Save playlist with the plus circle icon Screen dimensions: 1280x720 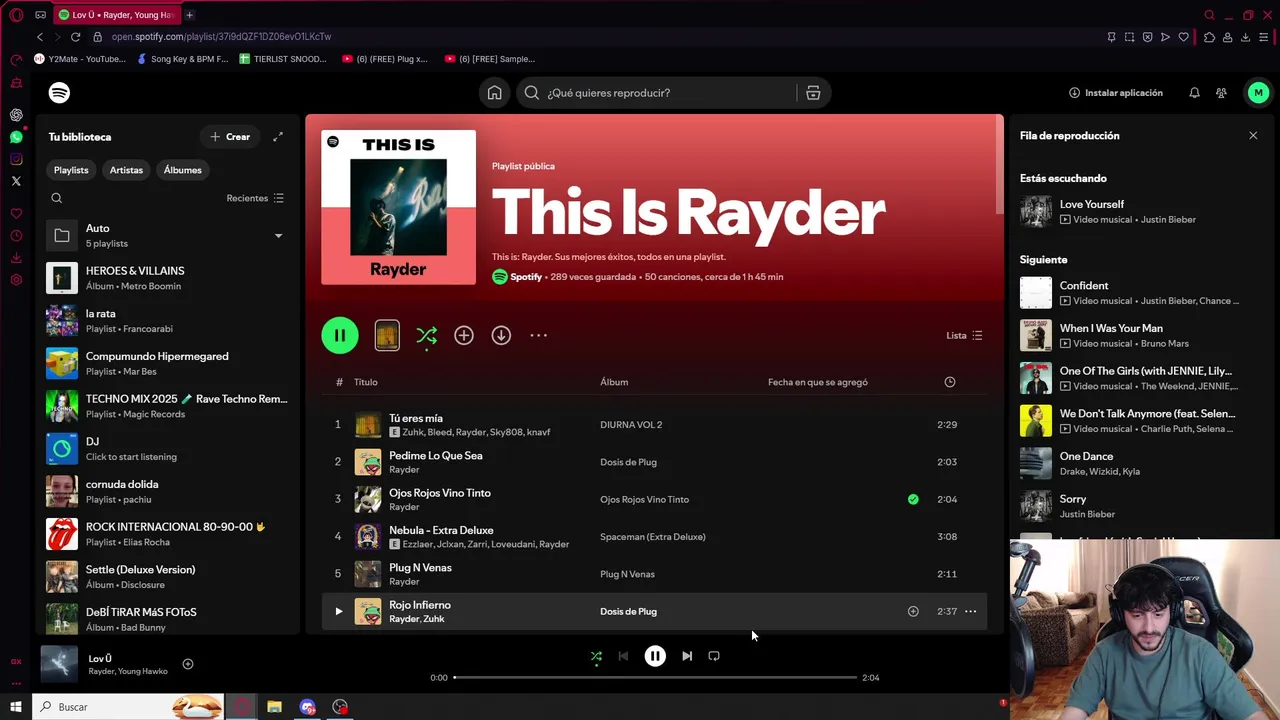coord(464,335)
